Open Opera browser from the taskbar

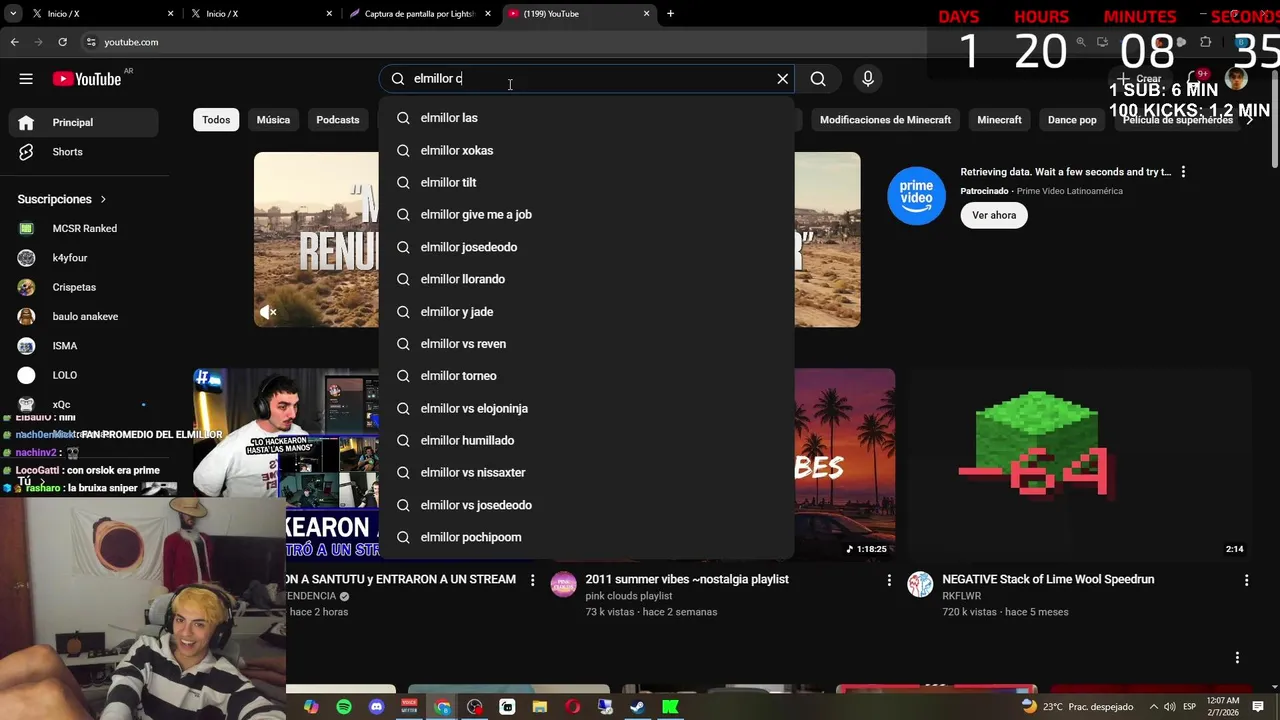572,707
